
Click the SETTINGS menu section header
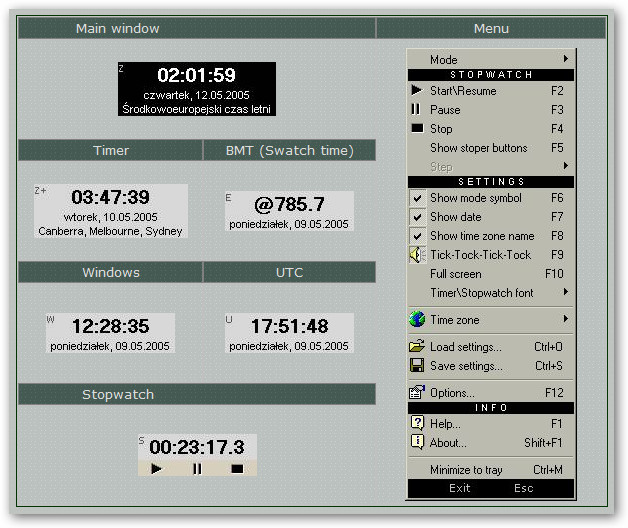(491, 182)
